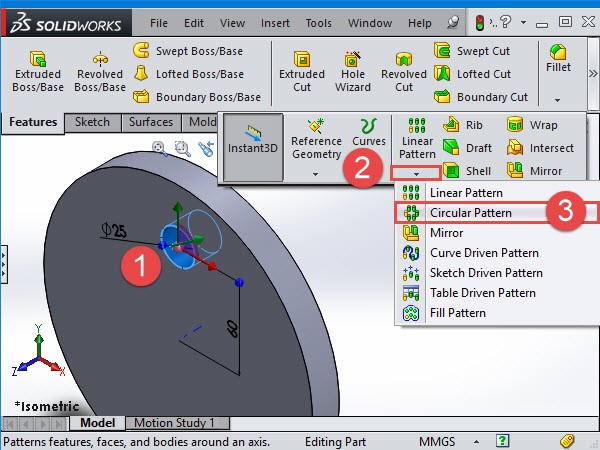This screenshot has width=600, height=450.
Task: Select the Lofted Cut feature
Action: (x=472, y=74)
